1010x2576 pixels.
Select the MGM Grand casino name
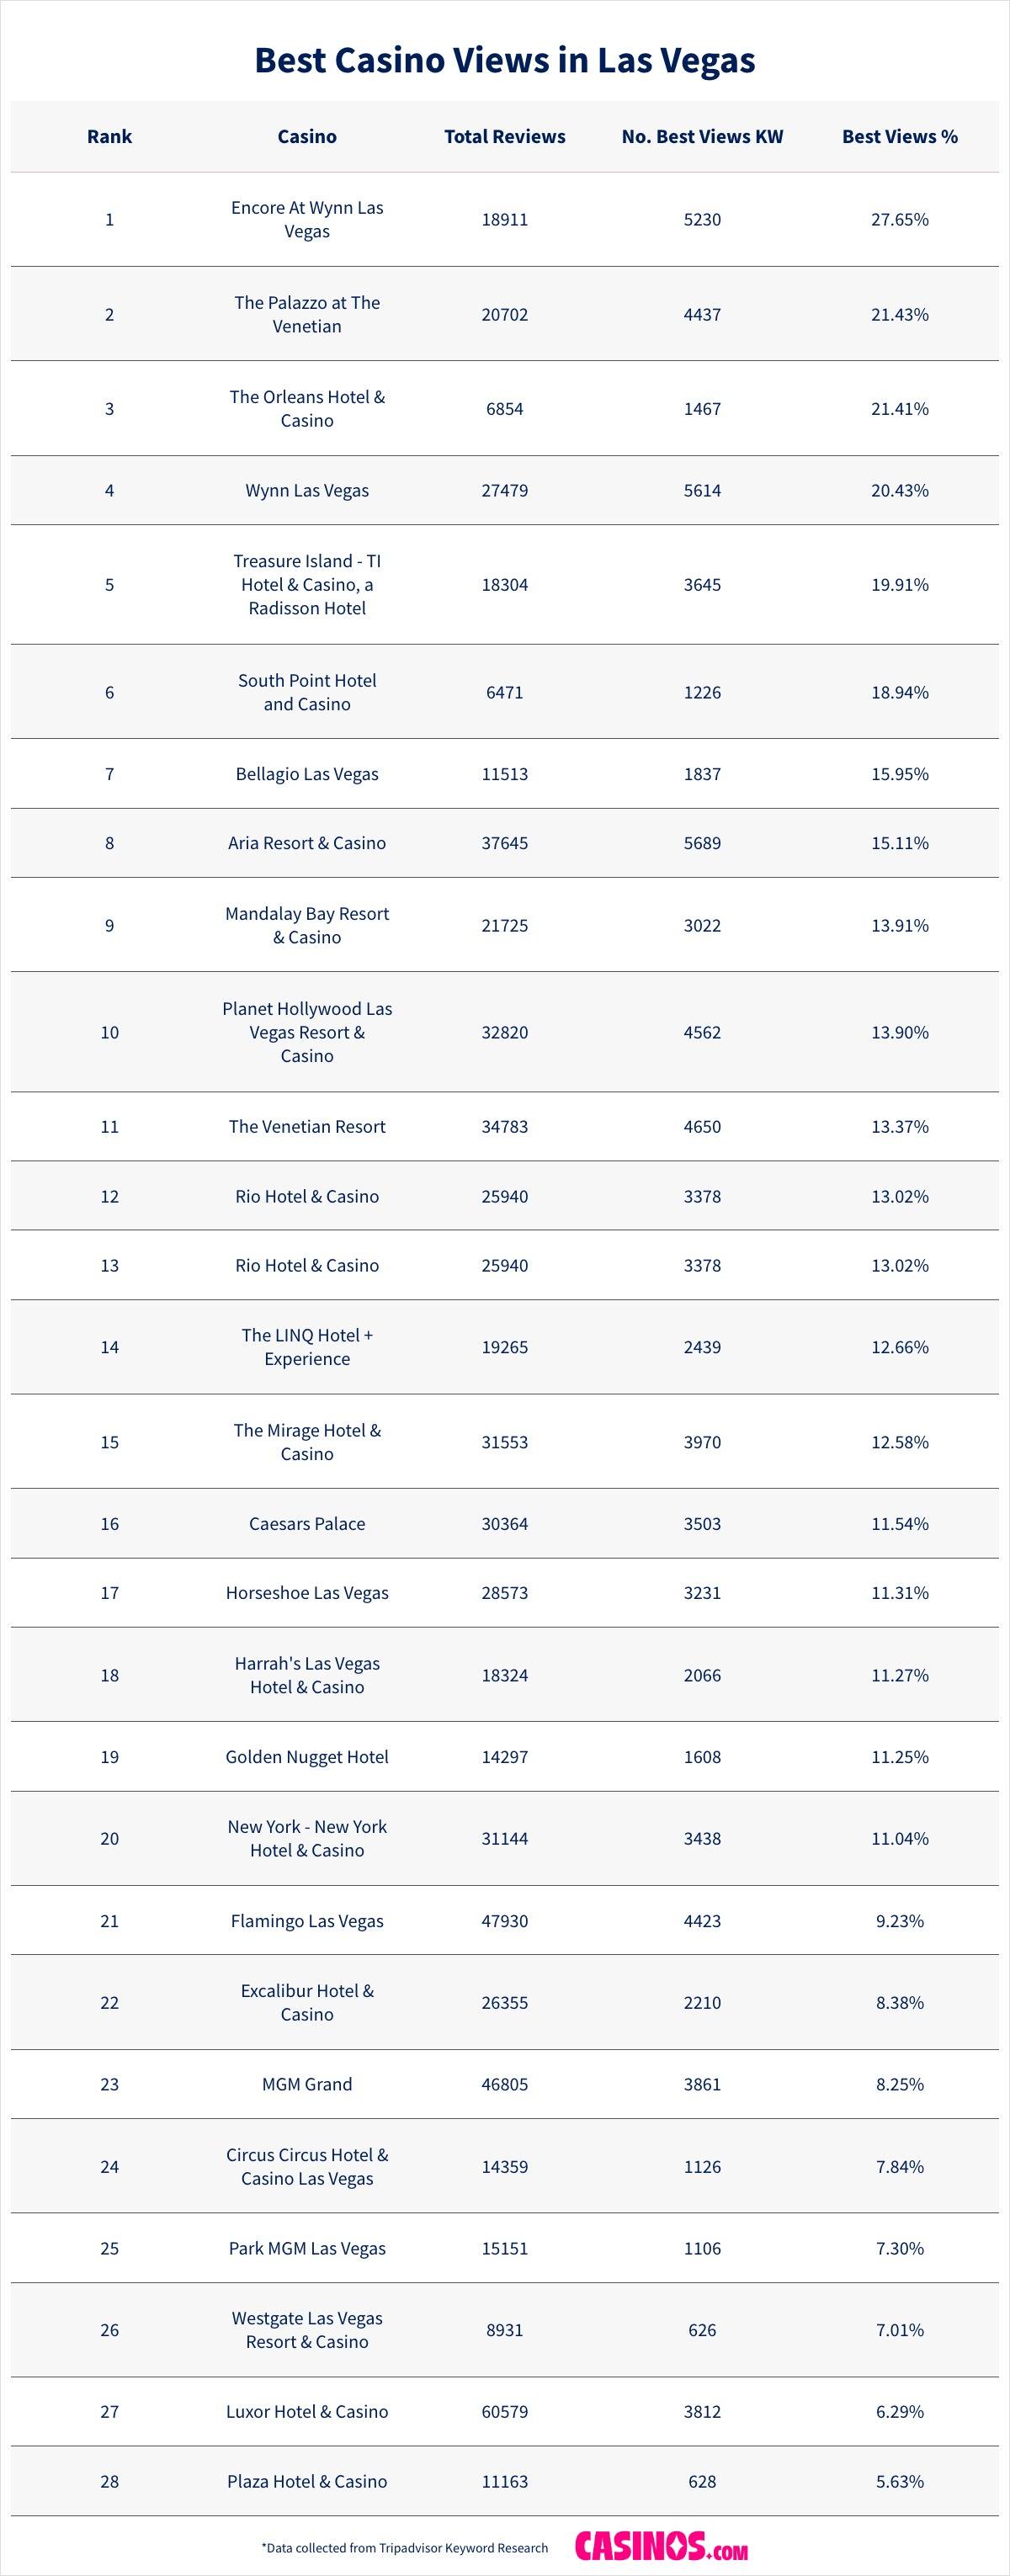(x=307, y=2084)
